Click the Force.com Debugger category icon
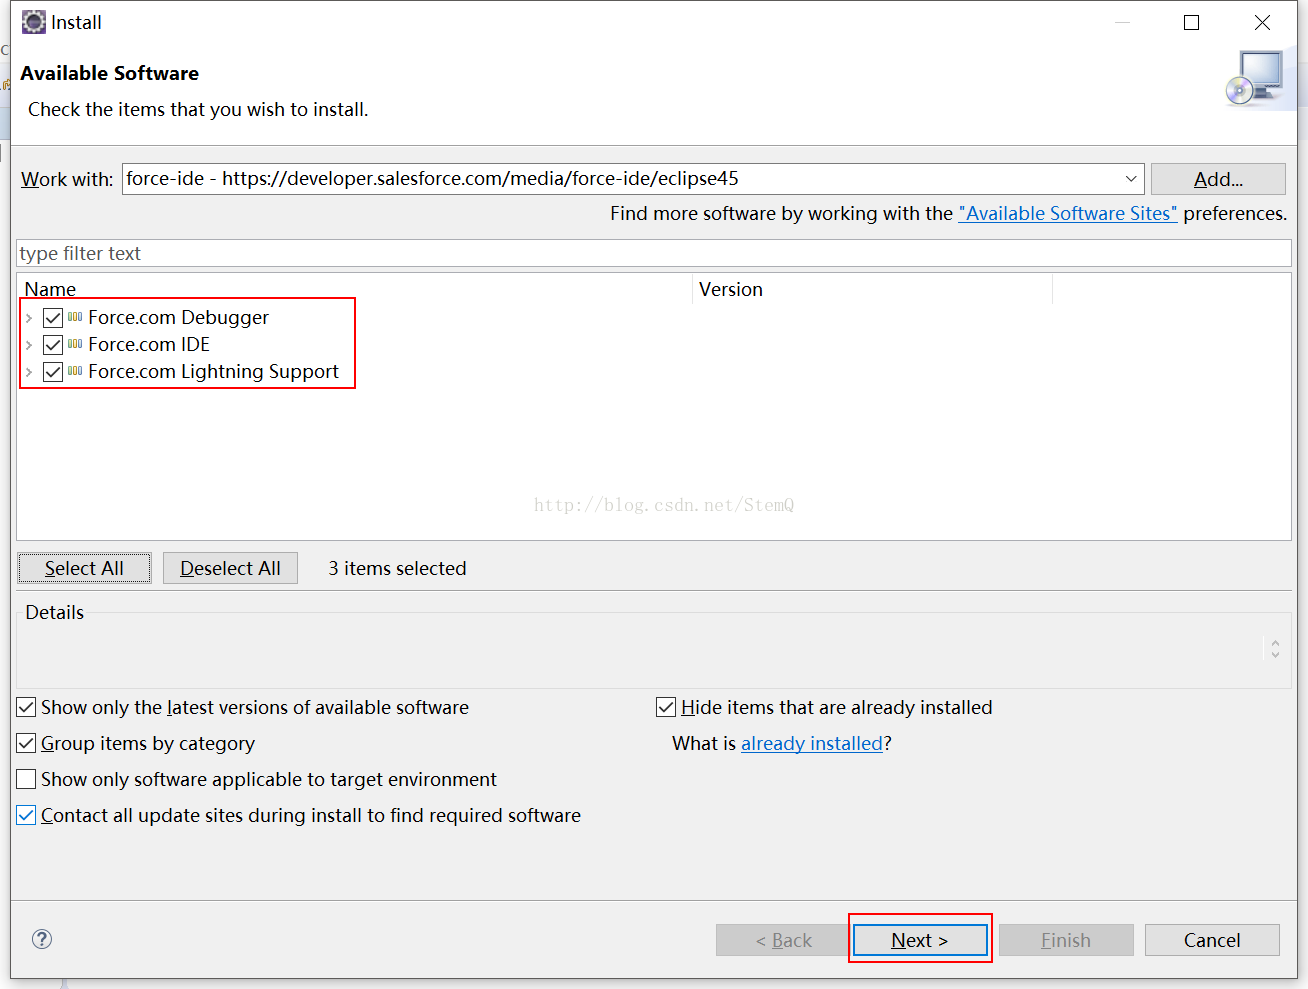 [x=75, y=317]
